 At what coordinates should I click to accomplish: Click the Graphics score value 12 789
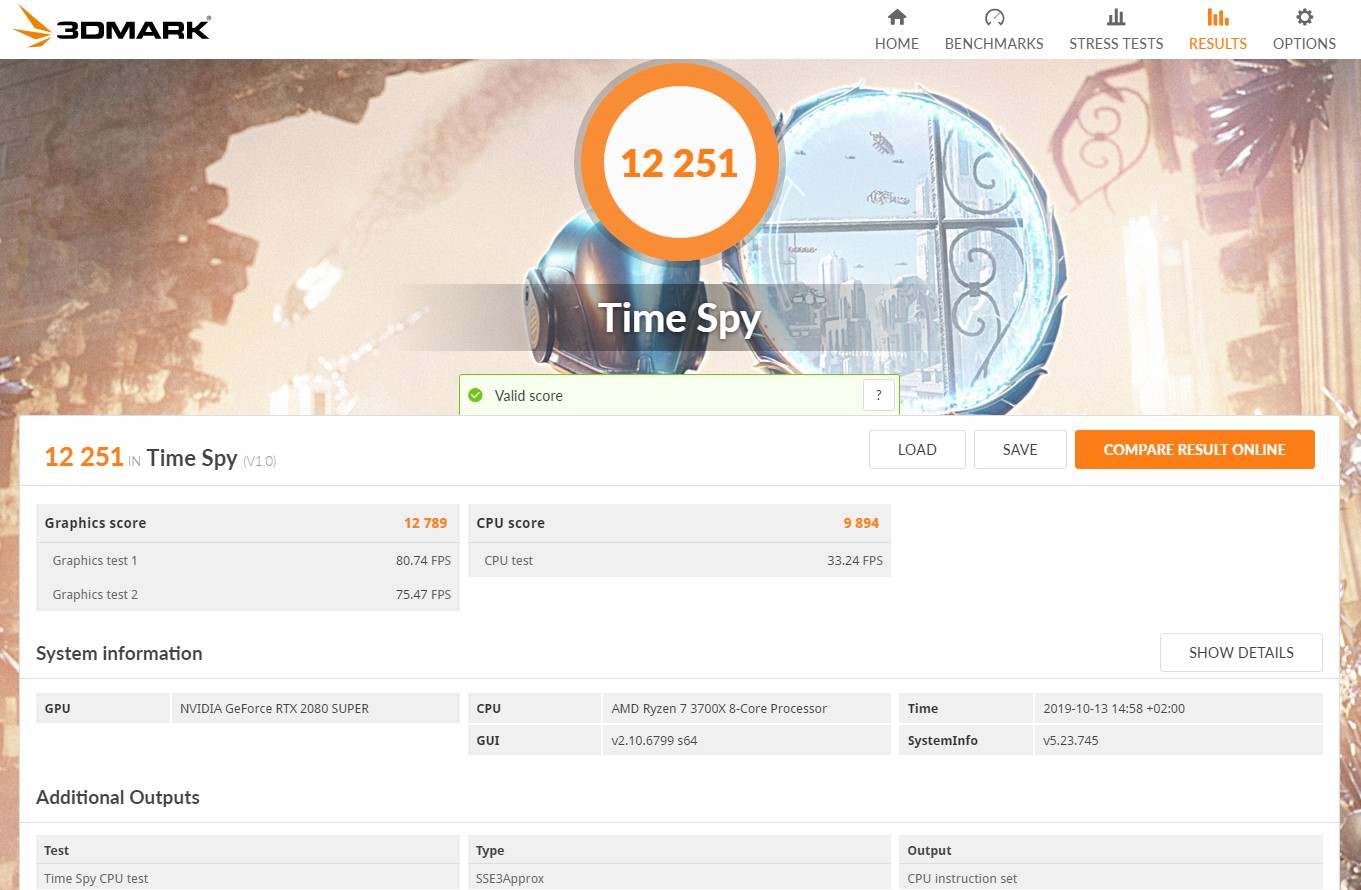click(425, 523)
